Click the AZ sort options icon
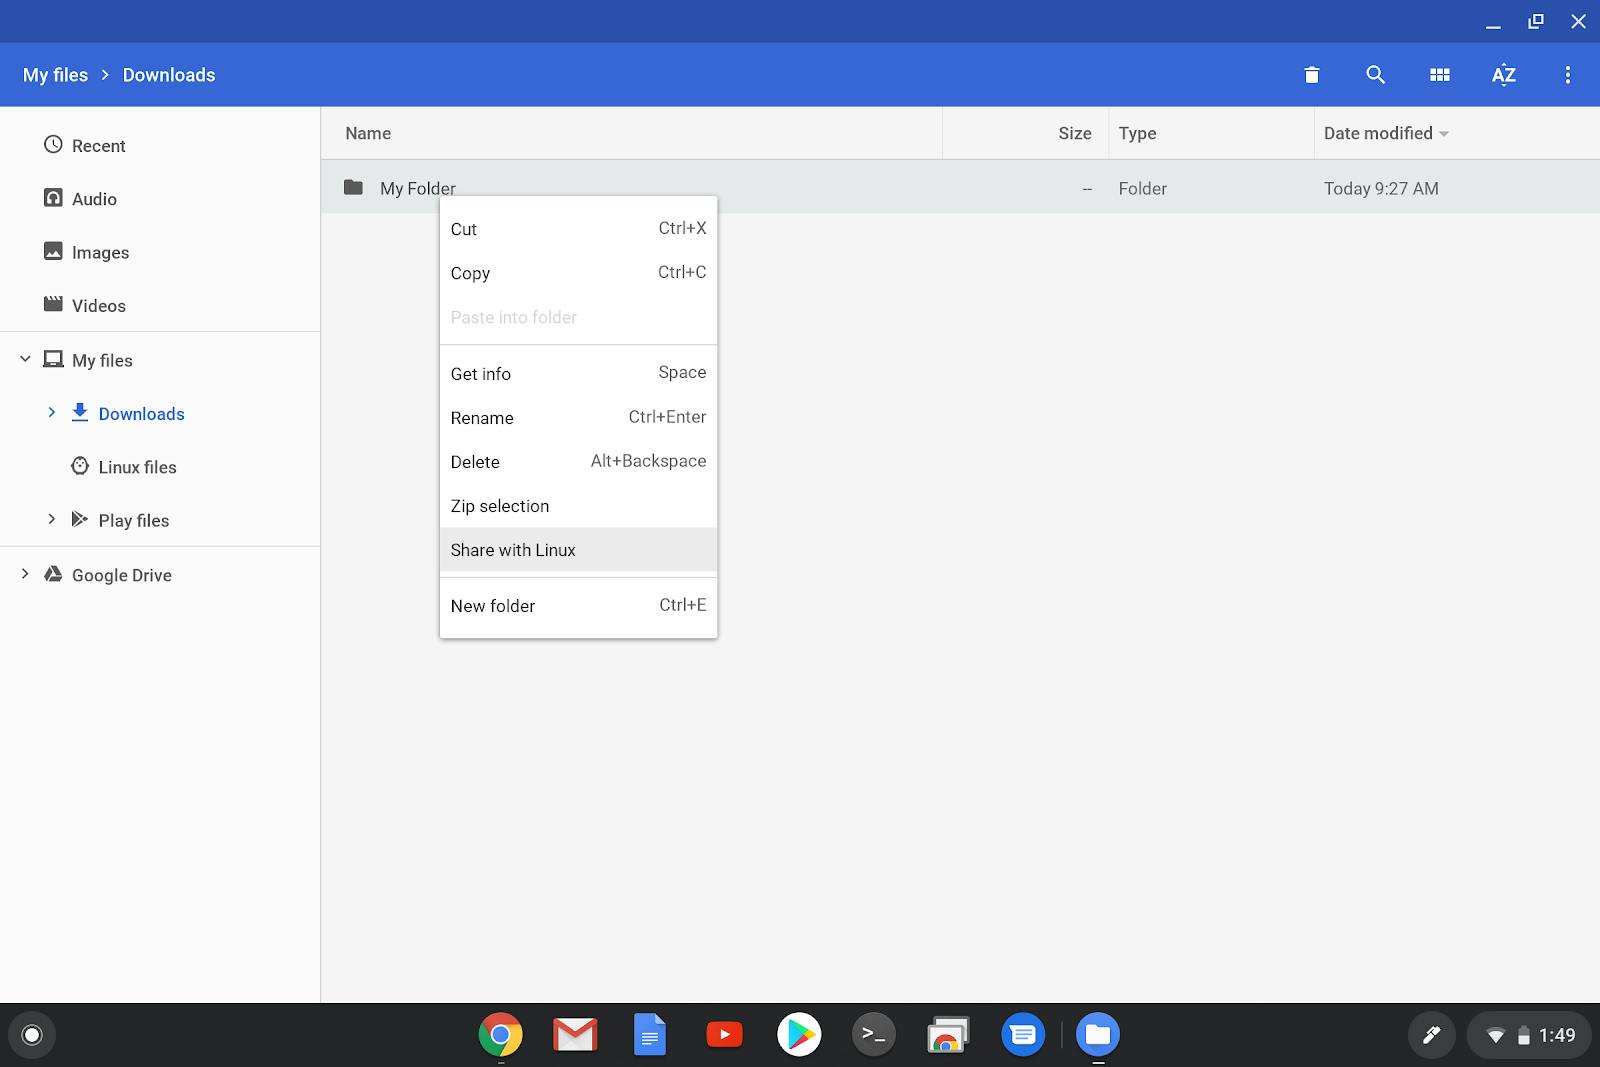 [x=1503, y=74]
